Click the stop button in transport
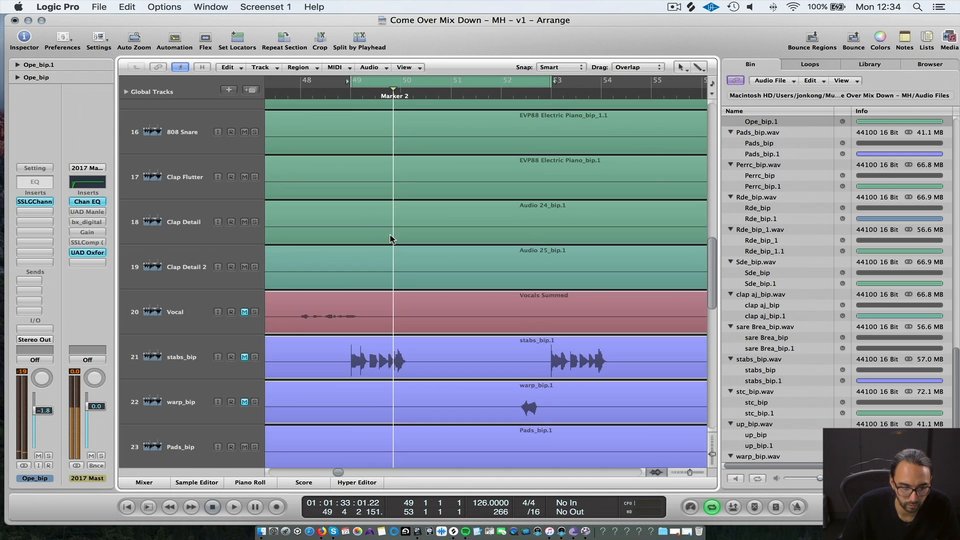This screenshot has height=540, width=960. point(212,507)
